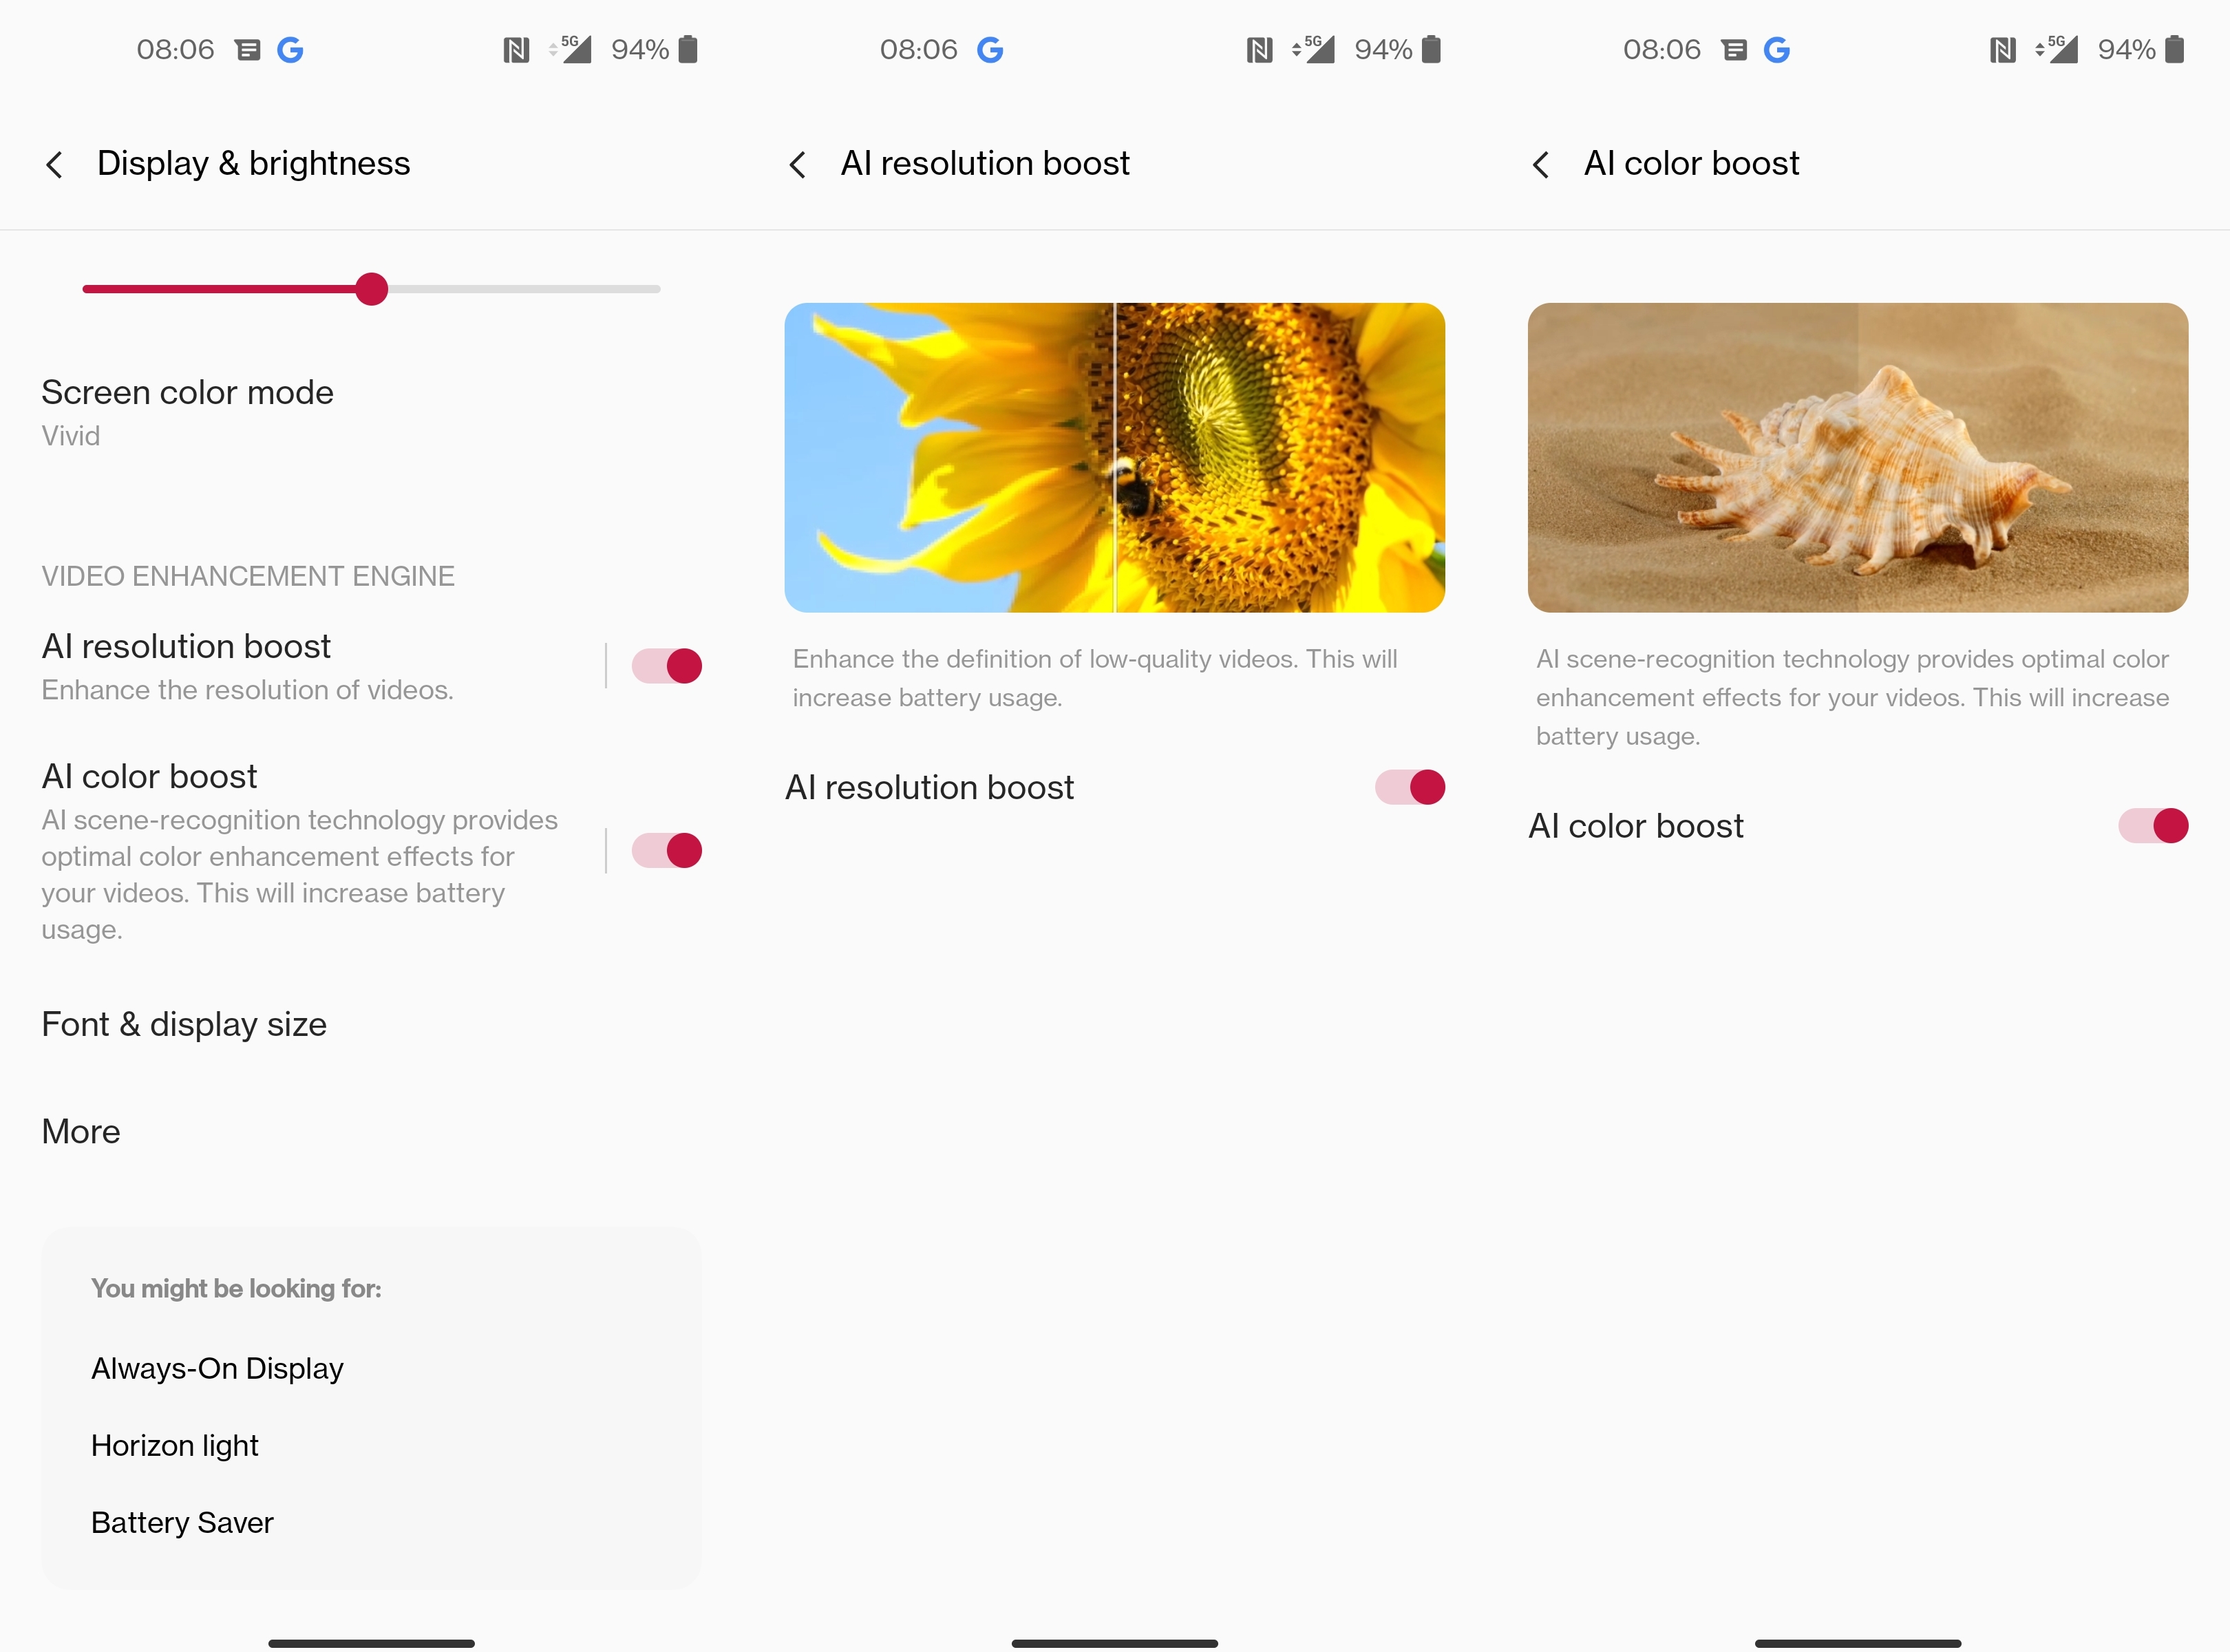Viewport: 2230px width, 1652px height.
Task: Tap NFC icon in the first status bar
Action: [x=516, y=49]
